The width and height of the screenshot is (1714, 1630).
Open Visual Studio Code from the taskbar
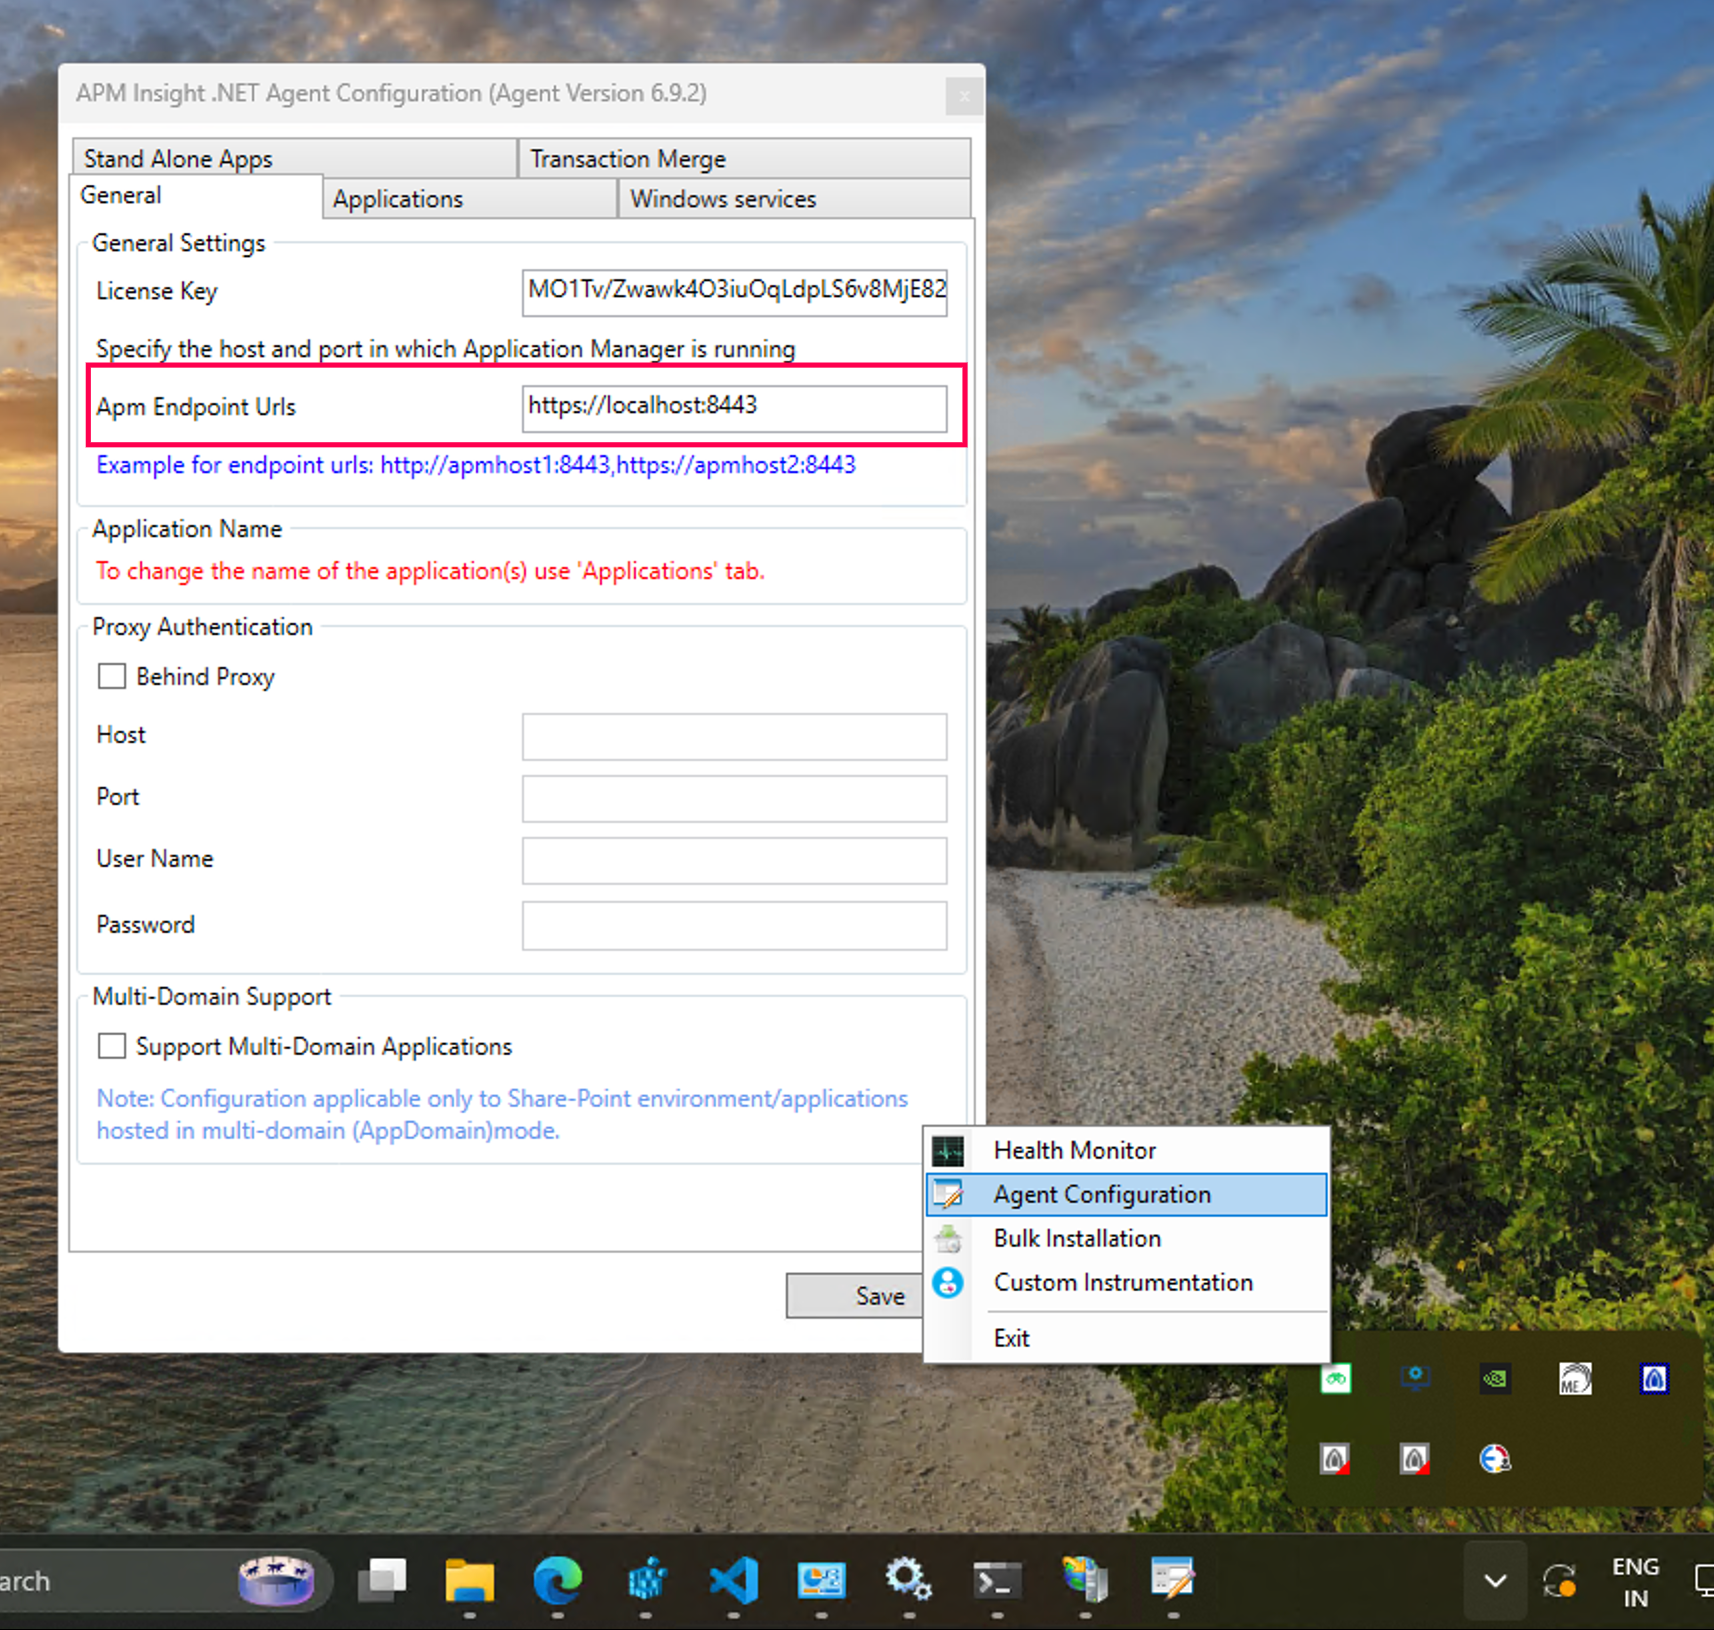click(x=733, y=1581)
